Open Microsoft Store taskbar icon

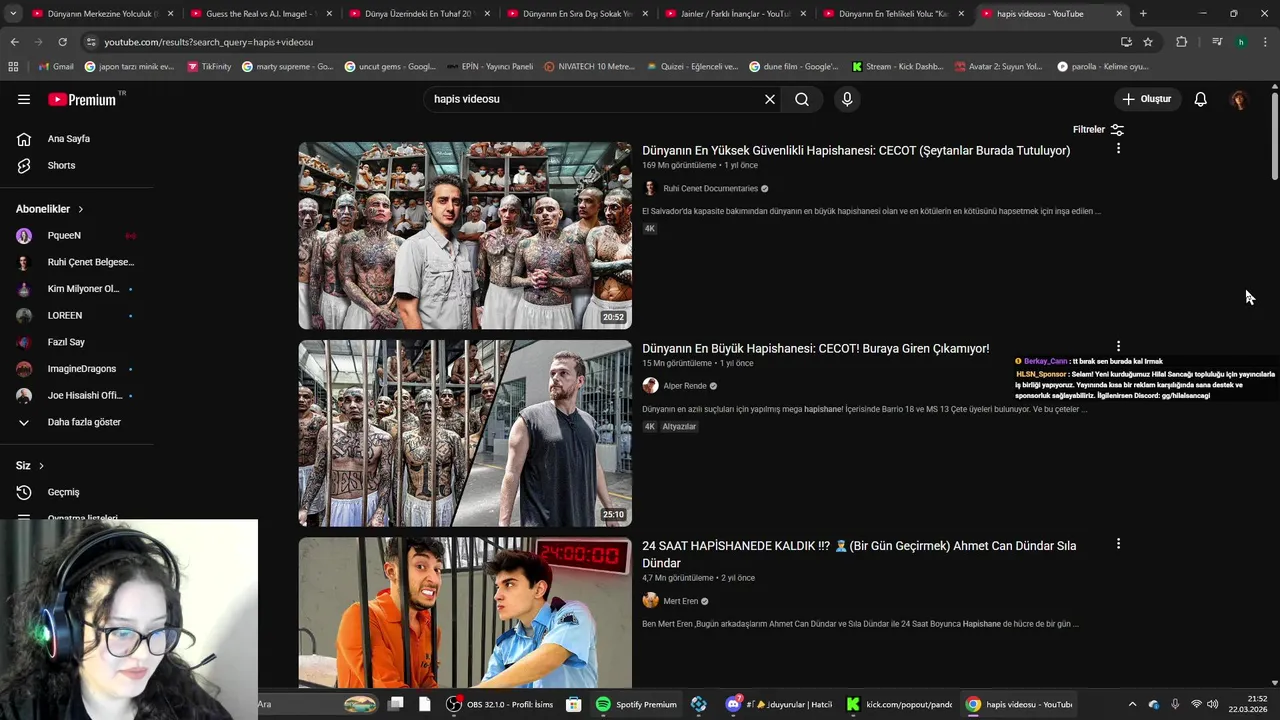click(573, 704)
